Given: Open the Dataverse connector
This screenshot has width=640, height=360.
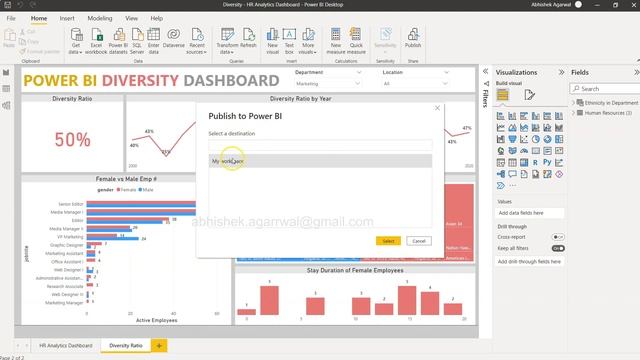Looking at the screenshot, I should tap(173, 38).
